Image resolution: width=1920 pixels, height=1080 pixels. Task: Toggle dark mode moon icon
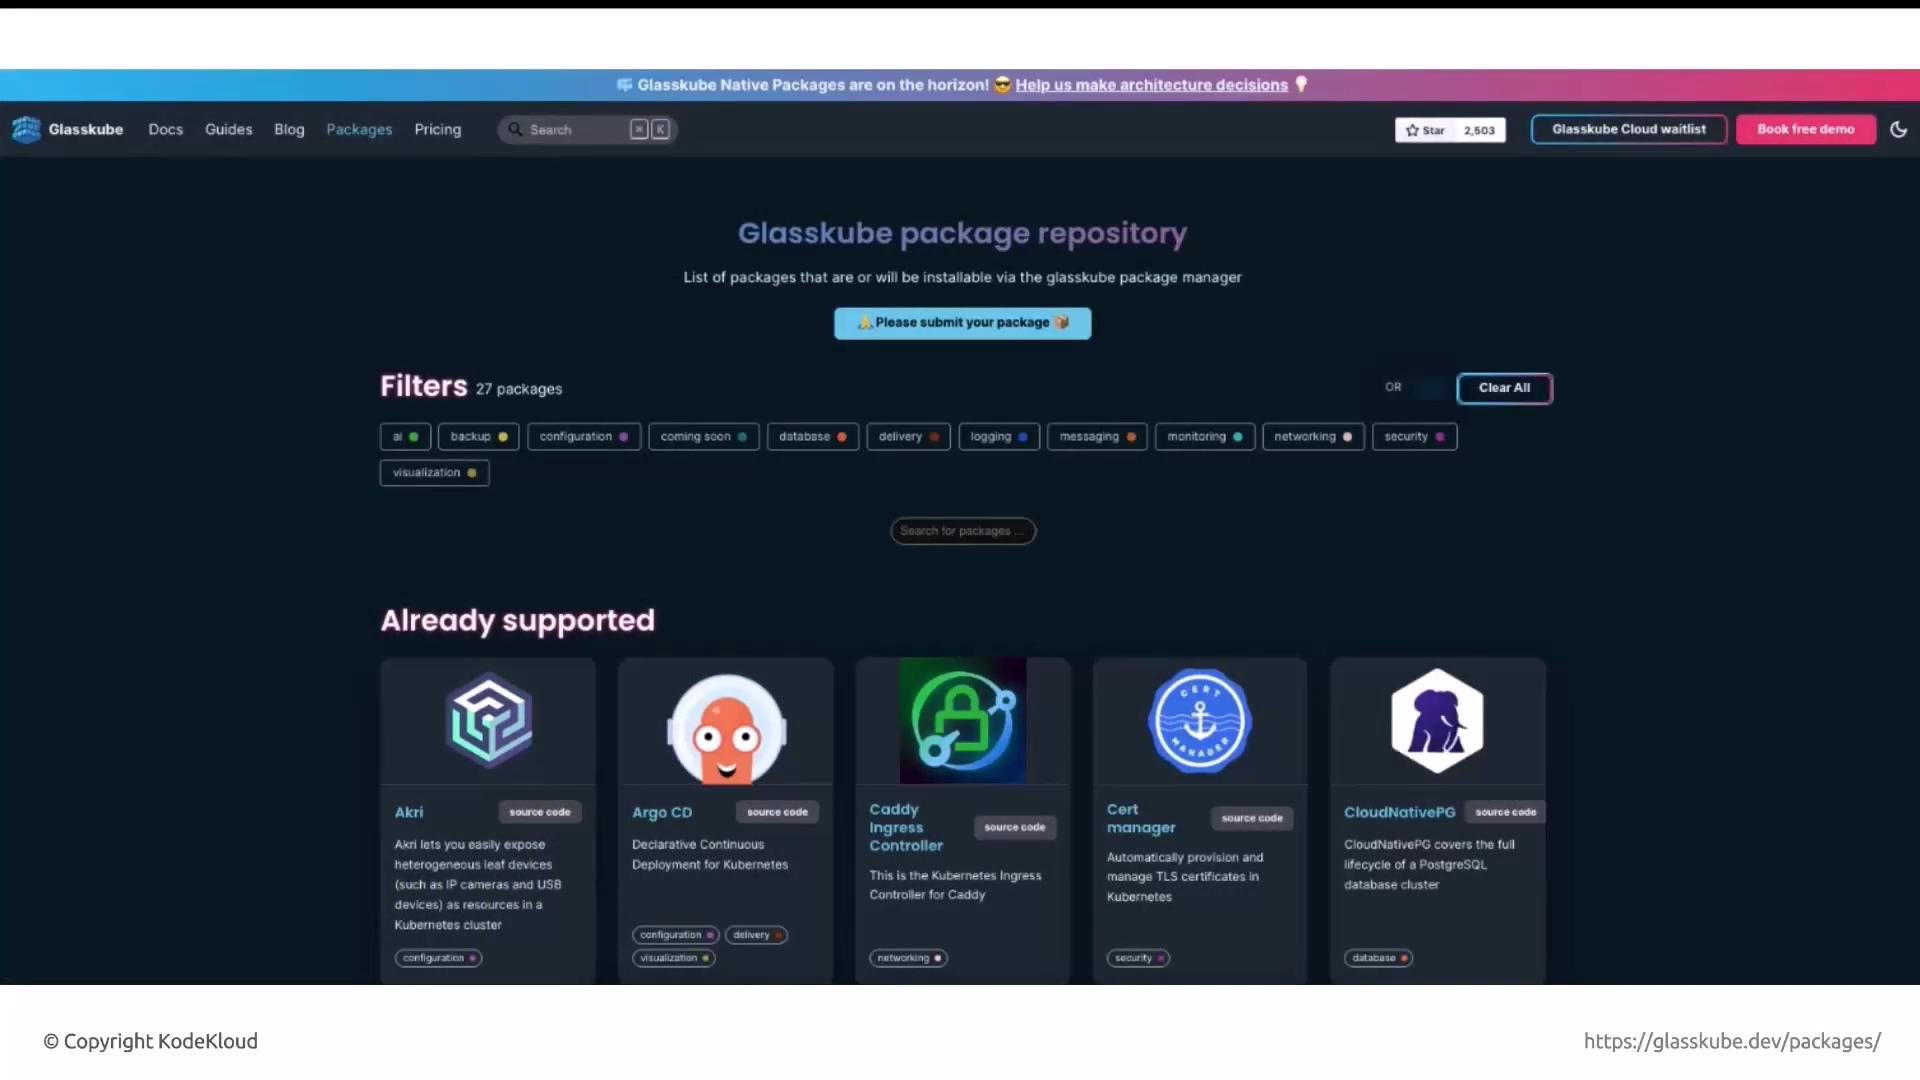[x=1898, y=129]
